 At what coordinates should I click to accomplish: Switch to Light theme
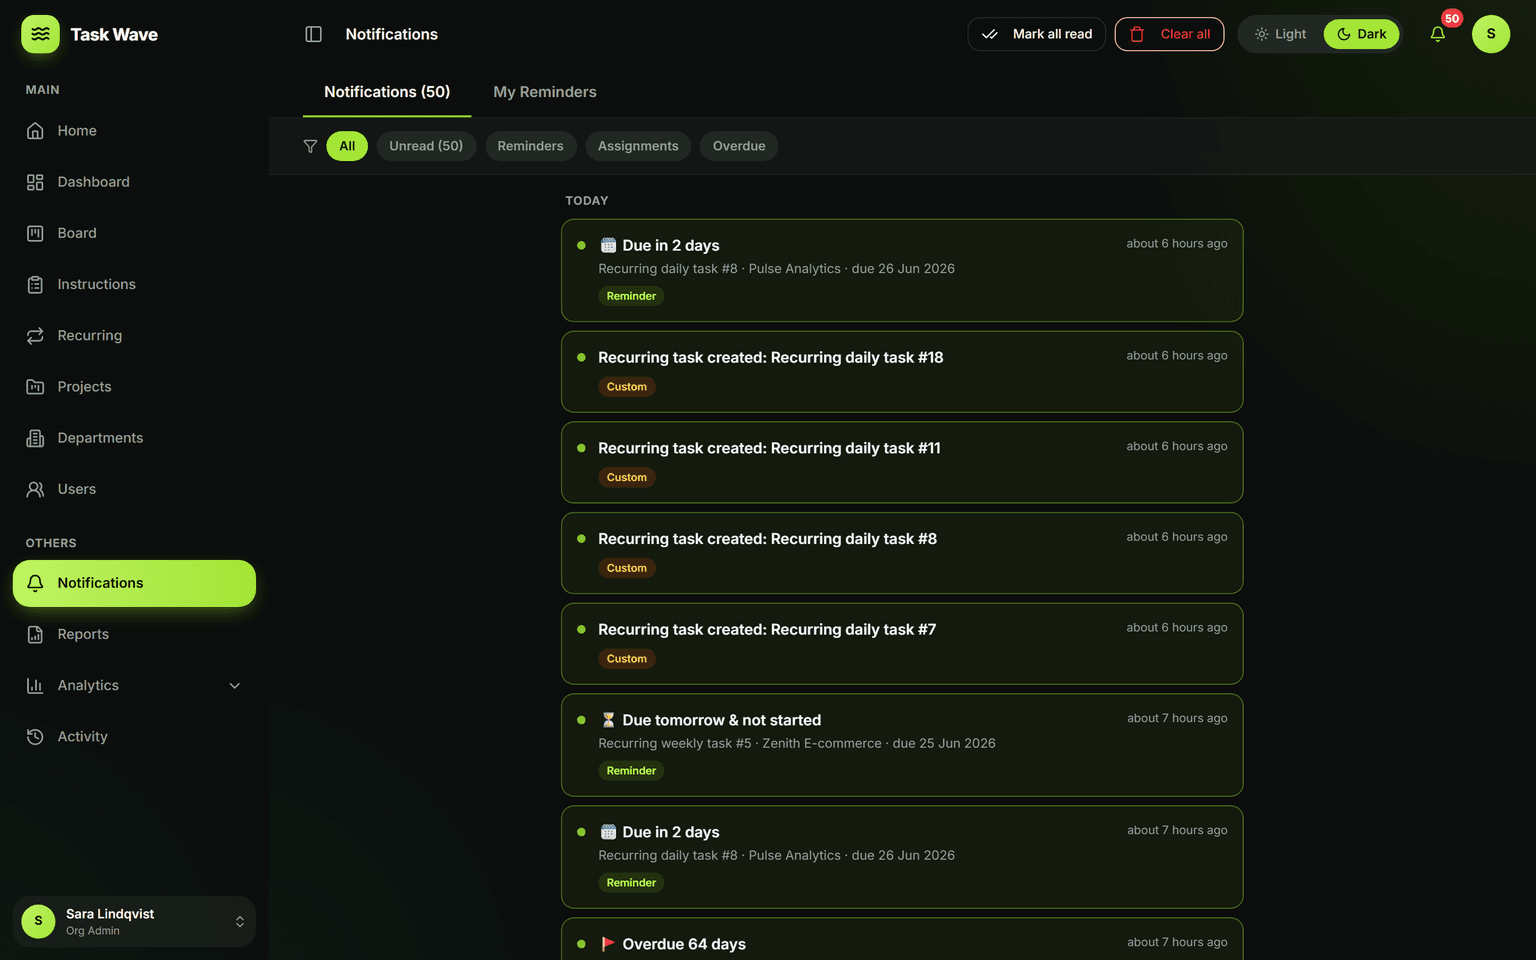[1281, 34]
